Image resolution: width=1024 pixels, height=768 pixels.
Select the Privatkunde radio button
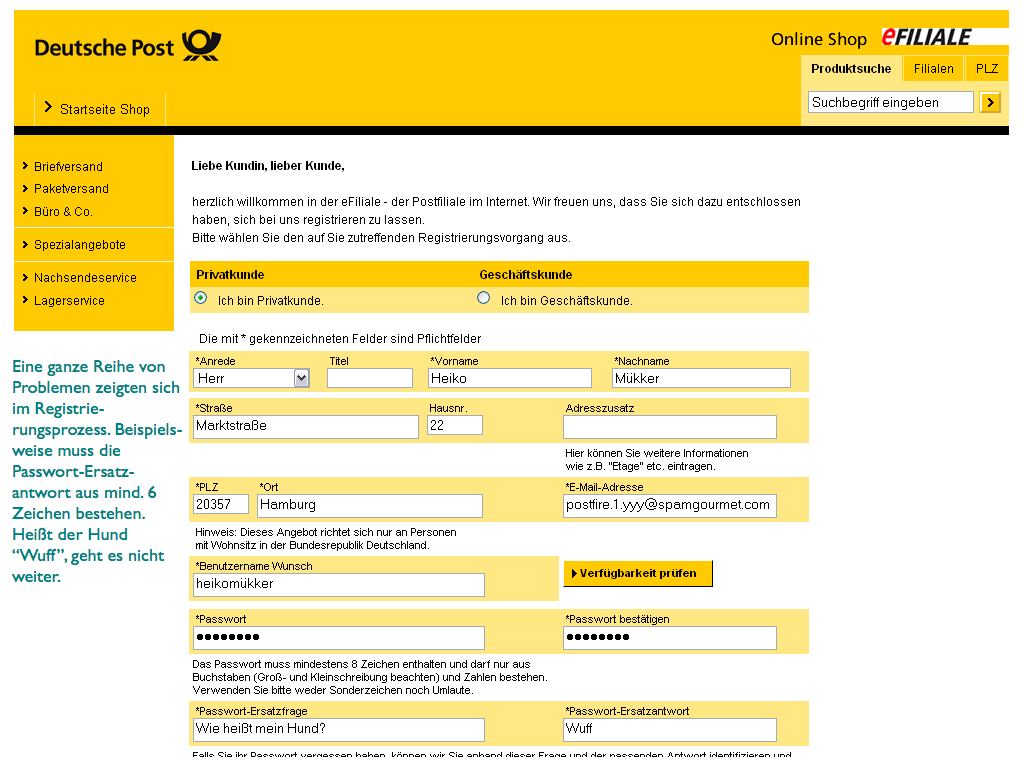click(x=201, y=298)
